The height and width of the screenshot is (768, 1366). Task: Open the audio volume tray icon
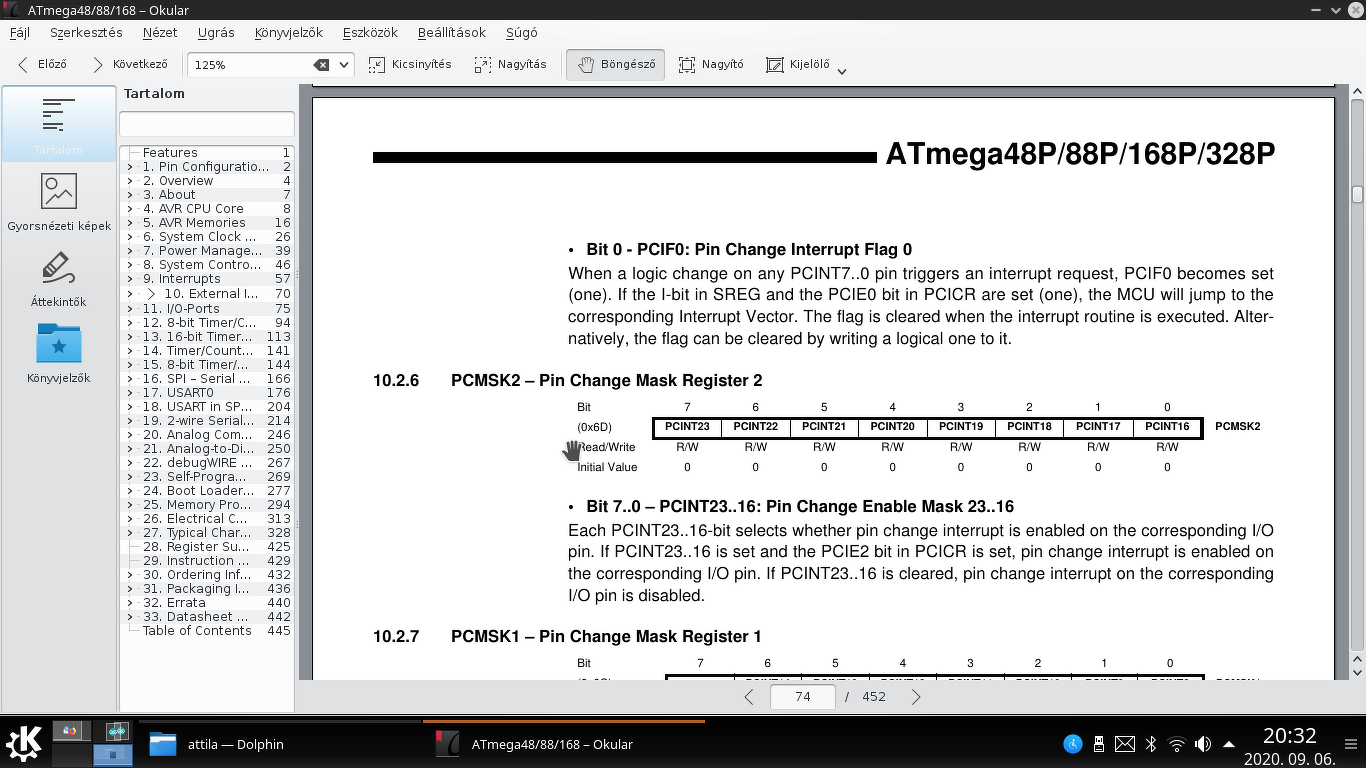click(1203, 744)
